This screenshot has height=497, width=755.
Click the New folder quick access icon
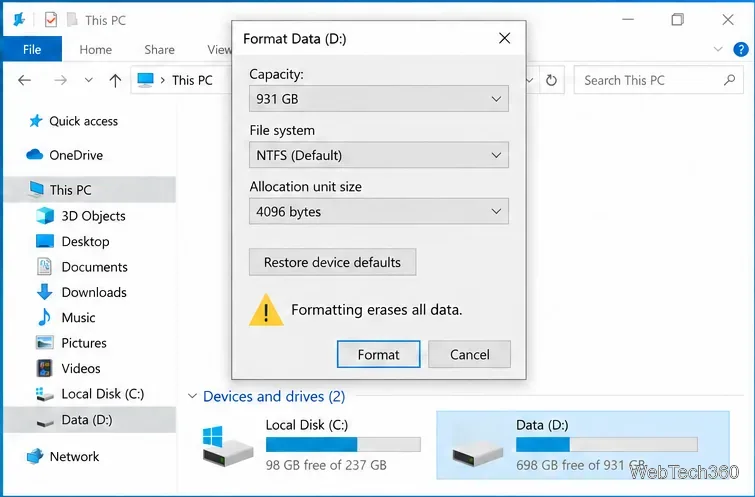tap(72, 20)
